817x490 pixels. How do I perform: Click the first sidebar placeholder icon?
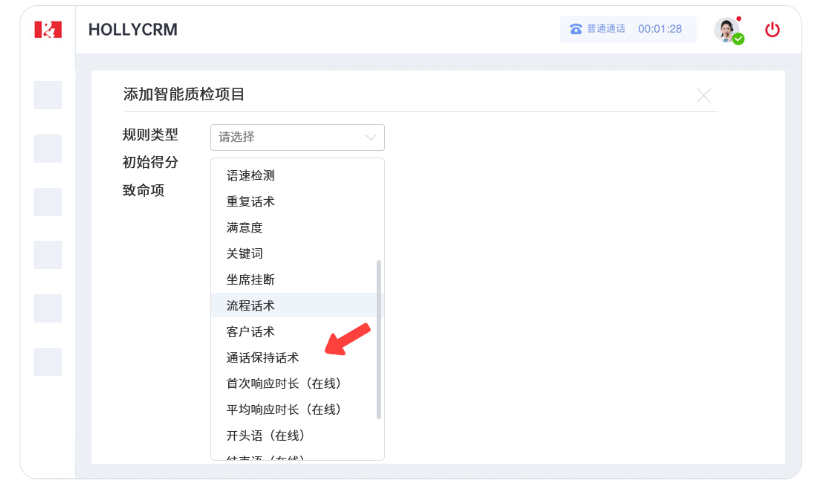(48, 95)
